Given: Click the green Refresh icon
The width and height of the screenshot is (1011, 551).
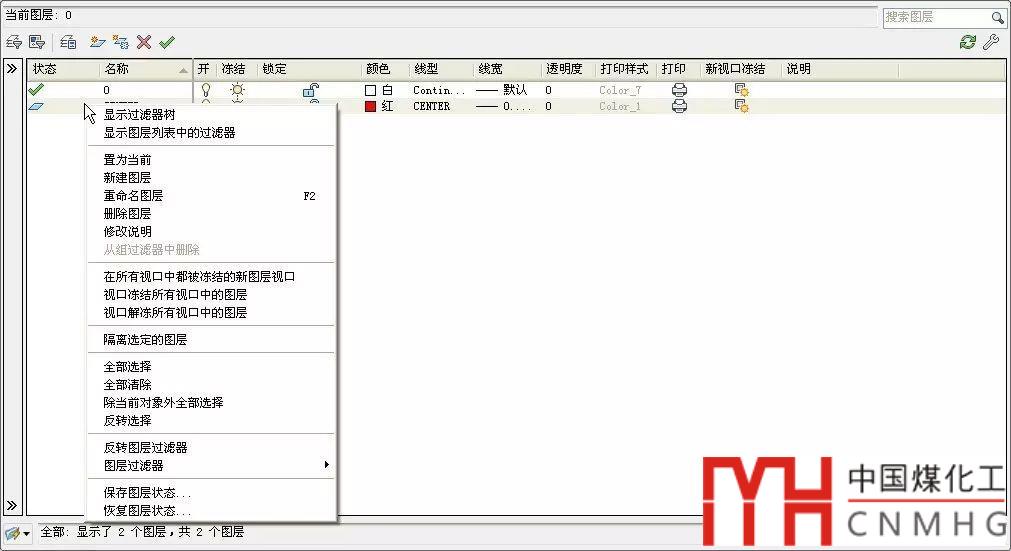Looking at the screenshot, I should click(x=968, y=43).
